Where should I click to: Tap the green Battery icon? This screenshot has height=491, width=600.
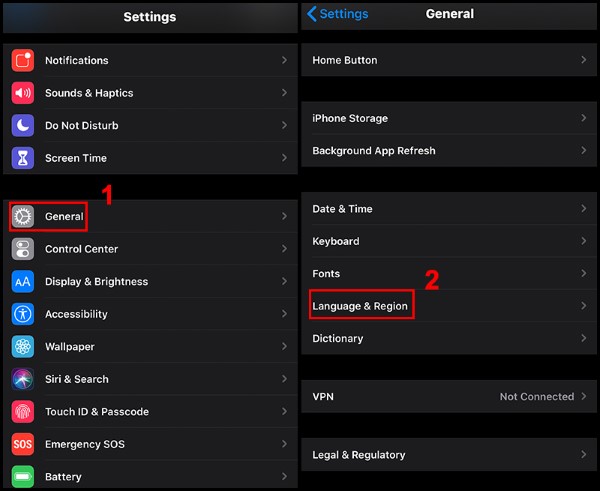(23, 476)
